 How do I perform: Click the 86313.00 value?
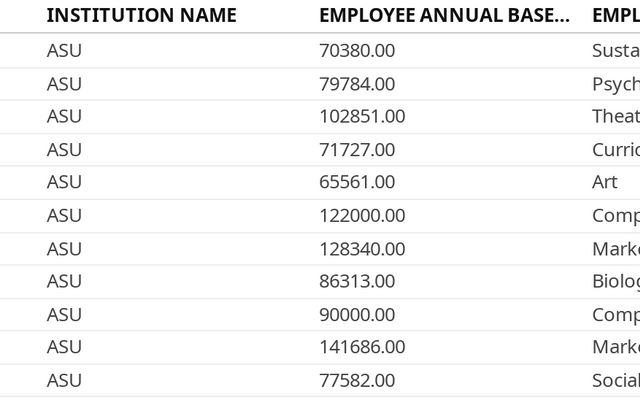click(x=357, y=281)
